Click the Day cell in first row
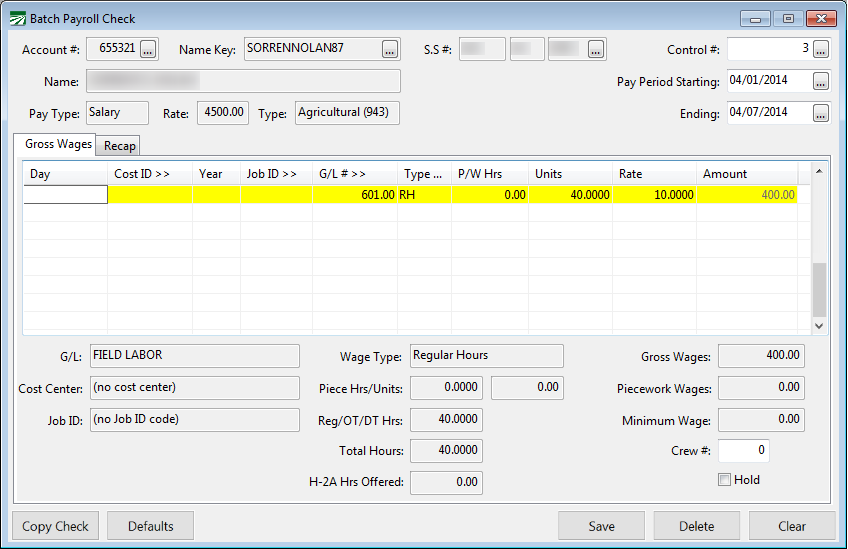This screenshot has width=848, height=549. [65, 195]
